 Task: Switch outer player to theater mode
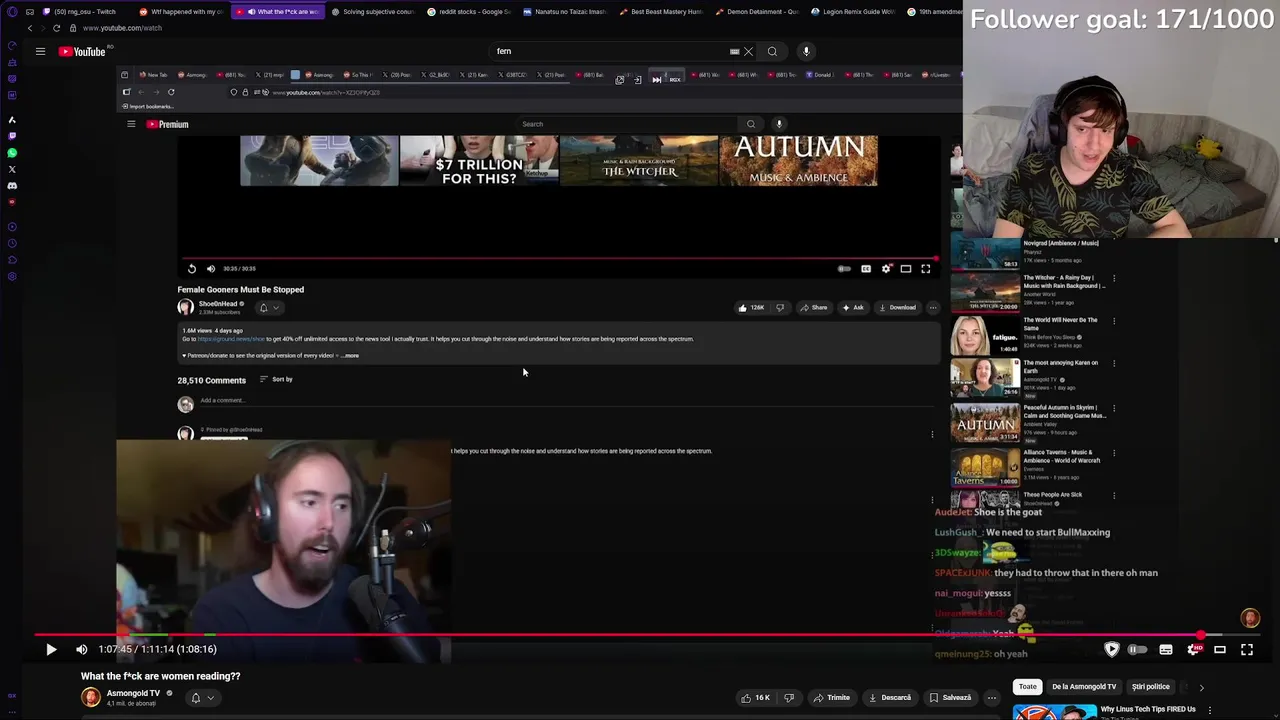click(x=1220, y=650)
